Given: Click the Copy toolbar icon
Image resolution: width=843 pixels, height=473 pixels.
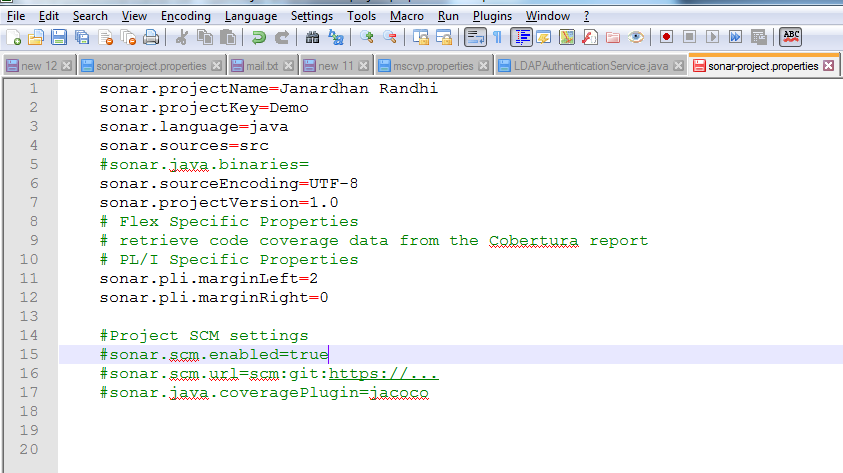Looking at the screenshot, I should click(205, 37).
